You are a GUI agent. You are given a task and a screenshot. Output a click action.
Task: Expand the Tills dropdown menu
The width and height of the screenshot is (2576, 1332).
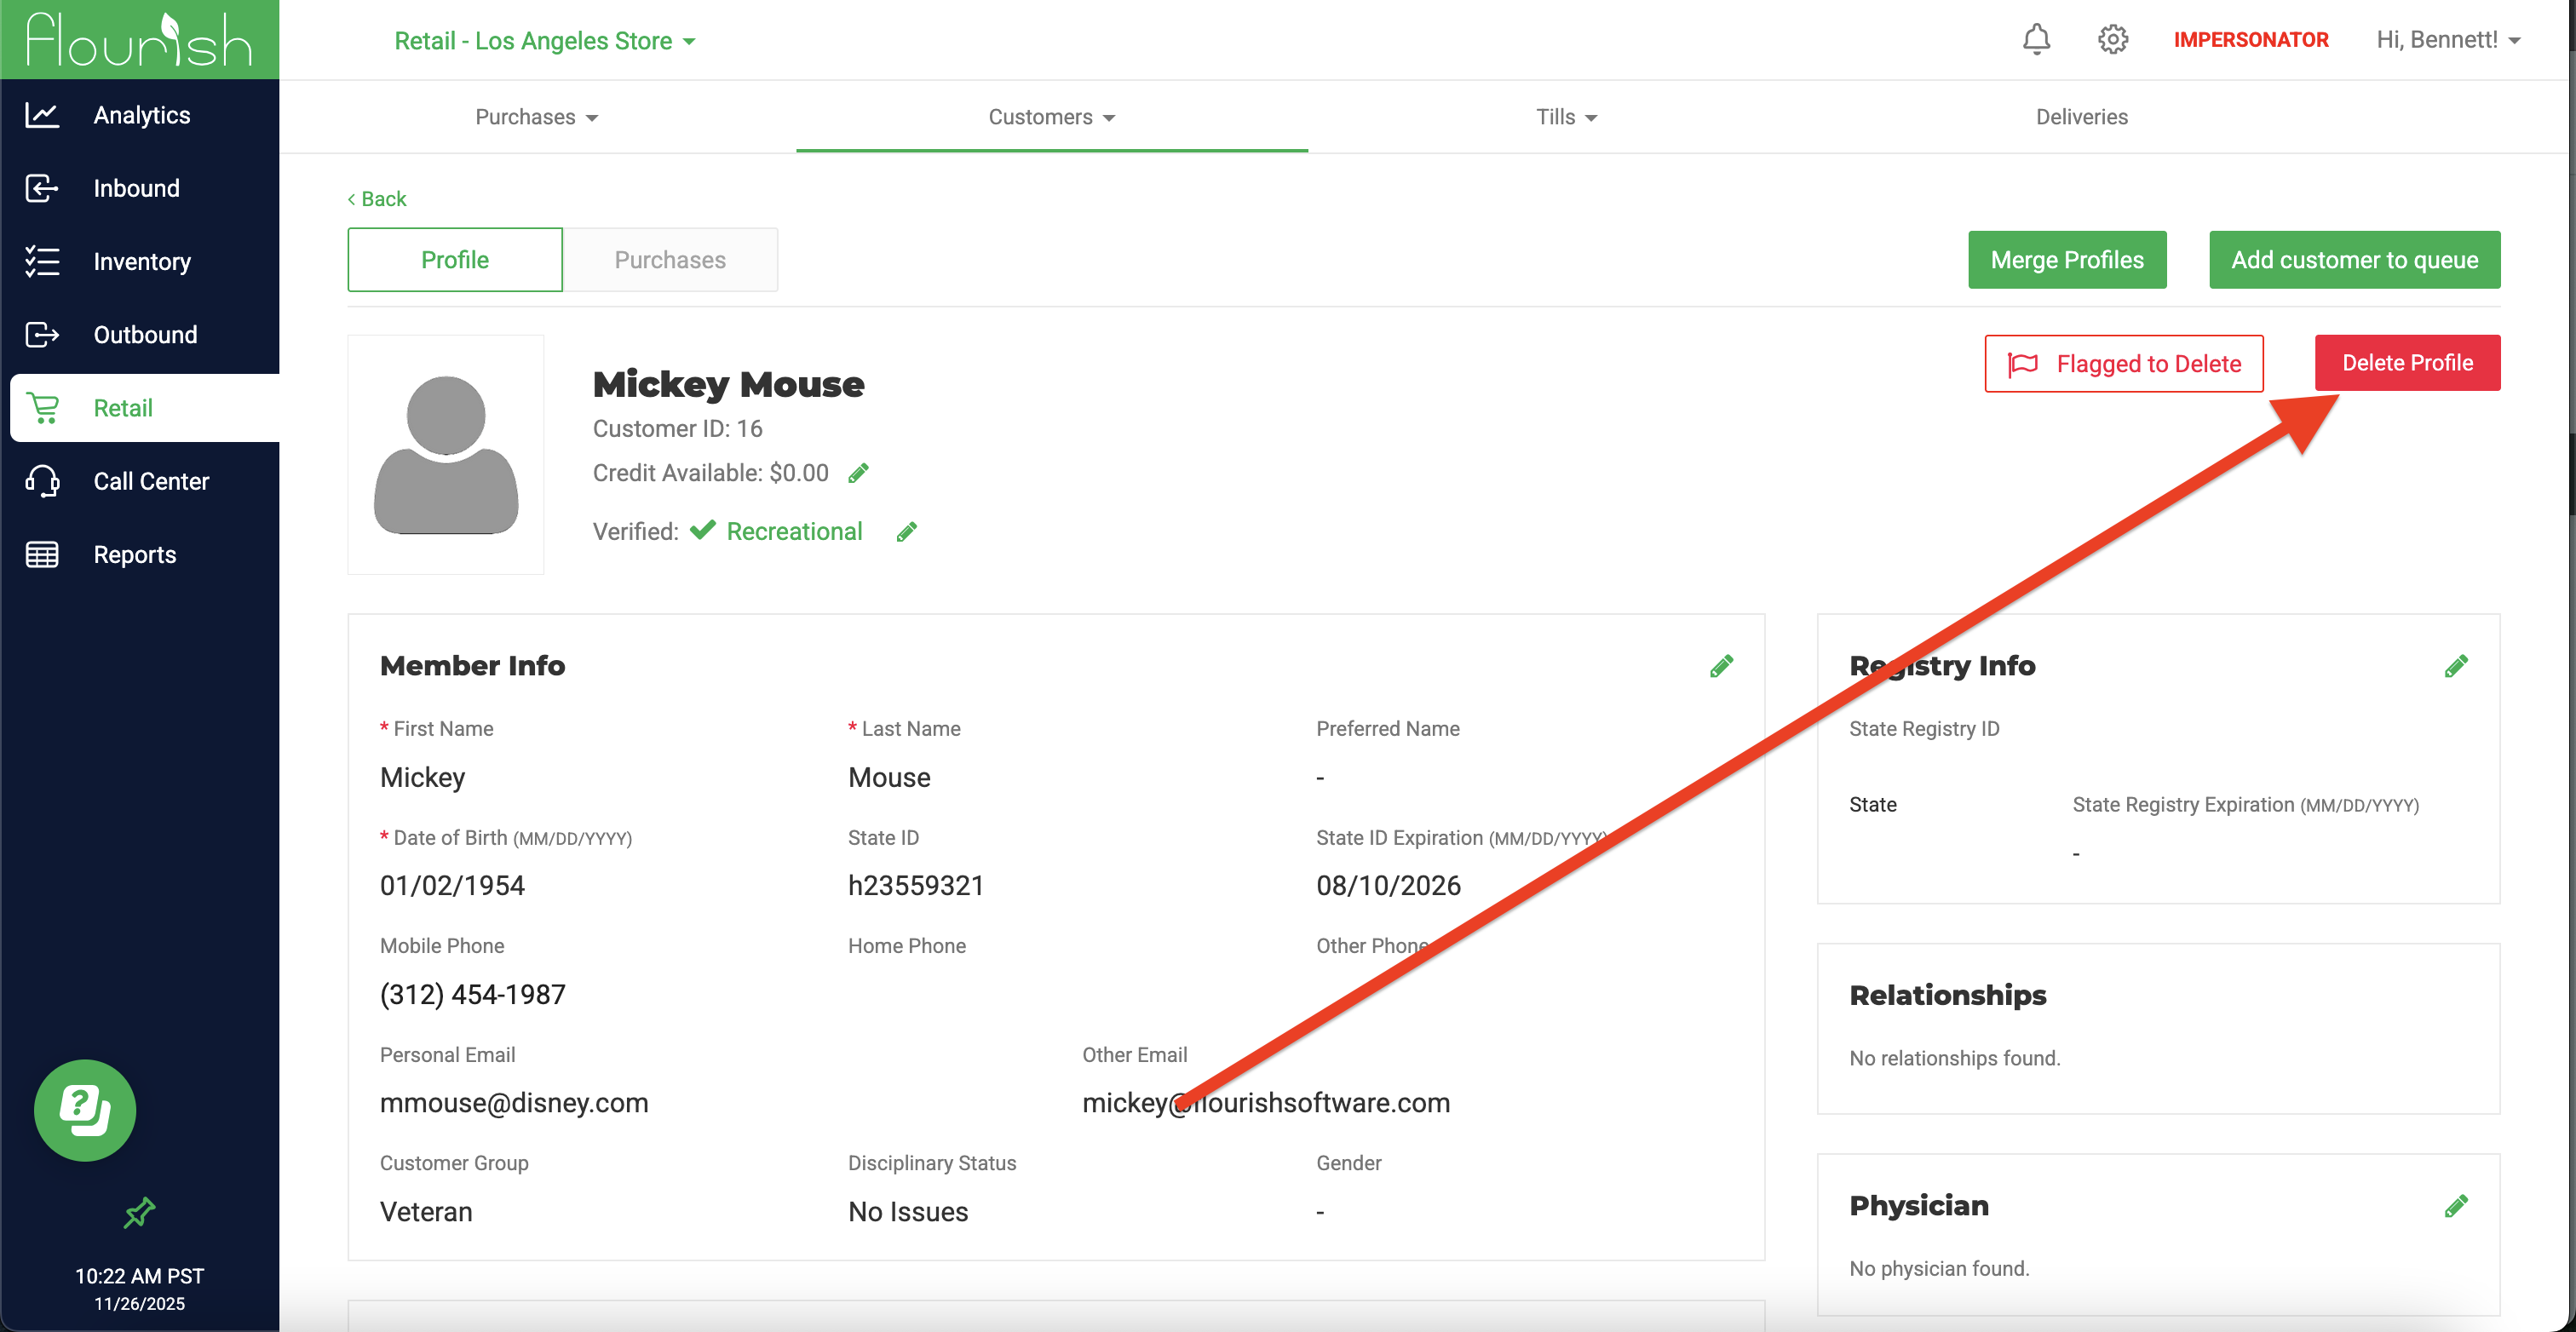pos(1565,117)
